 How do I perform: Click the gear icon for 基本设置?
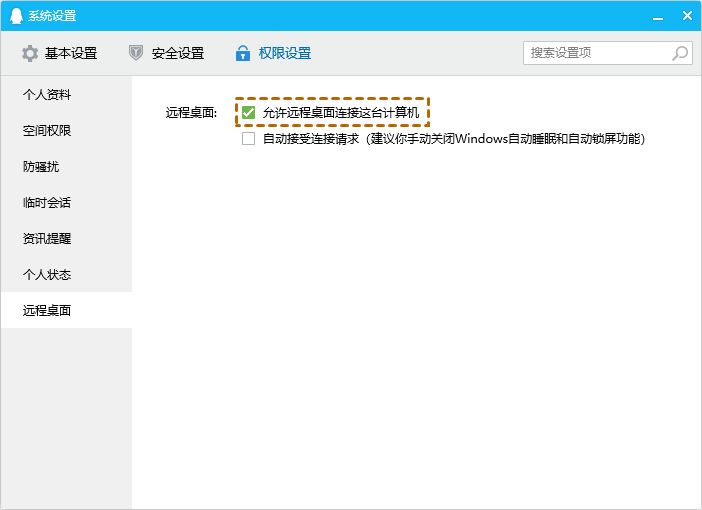(x=30, y=53)
